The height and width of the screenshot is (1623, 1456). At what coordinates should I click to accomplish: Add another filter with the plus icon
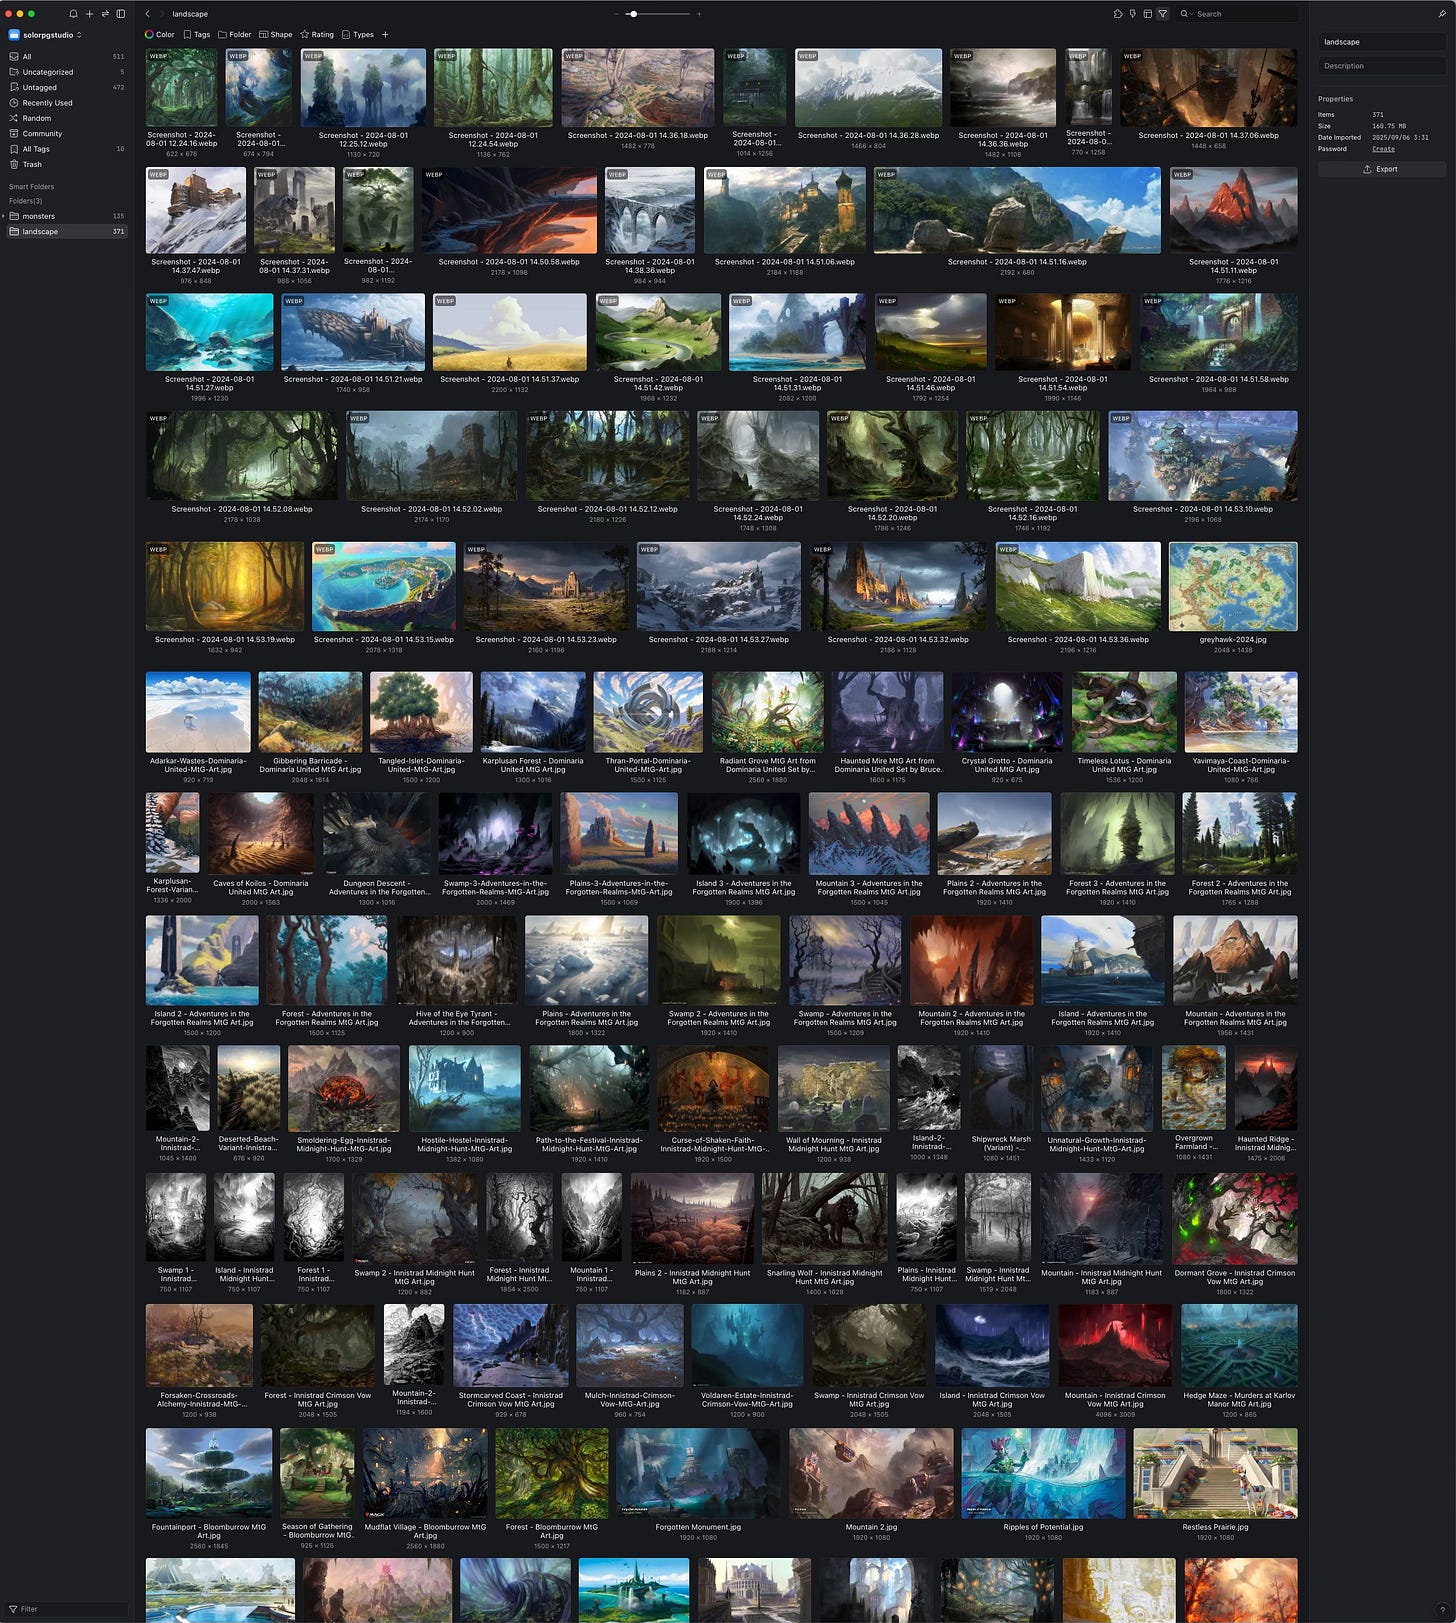click(x=385, y=34)
